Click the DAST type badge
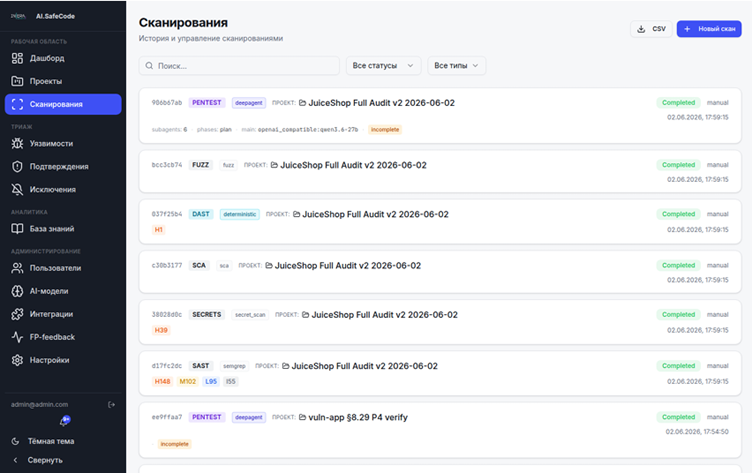 [201, 214]
